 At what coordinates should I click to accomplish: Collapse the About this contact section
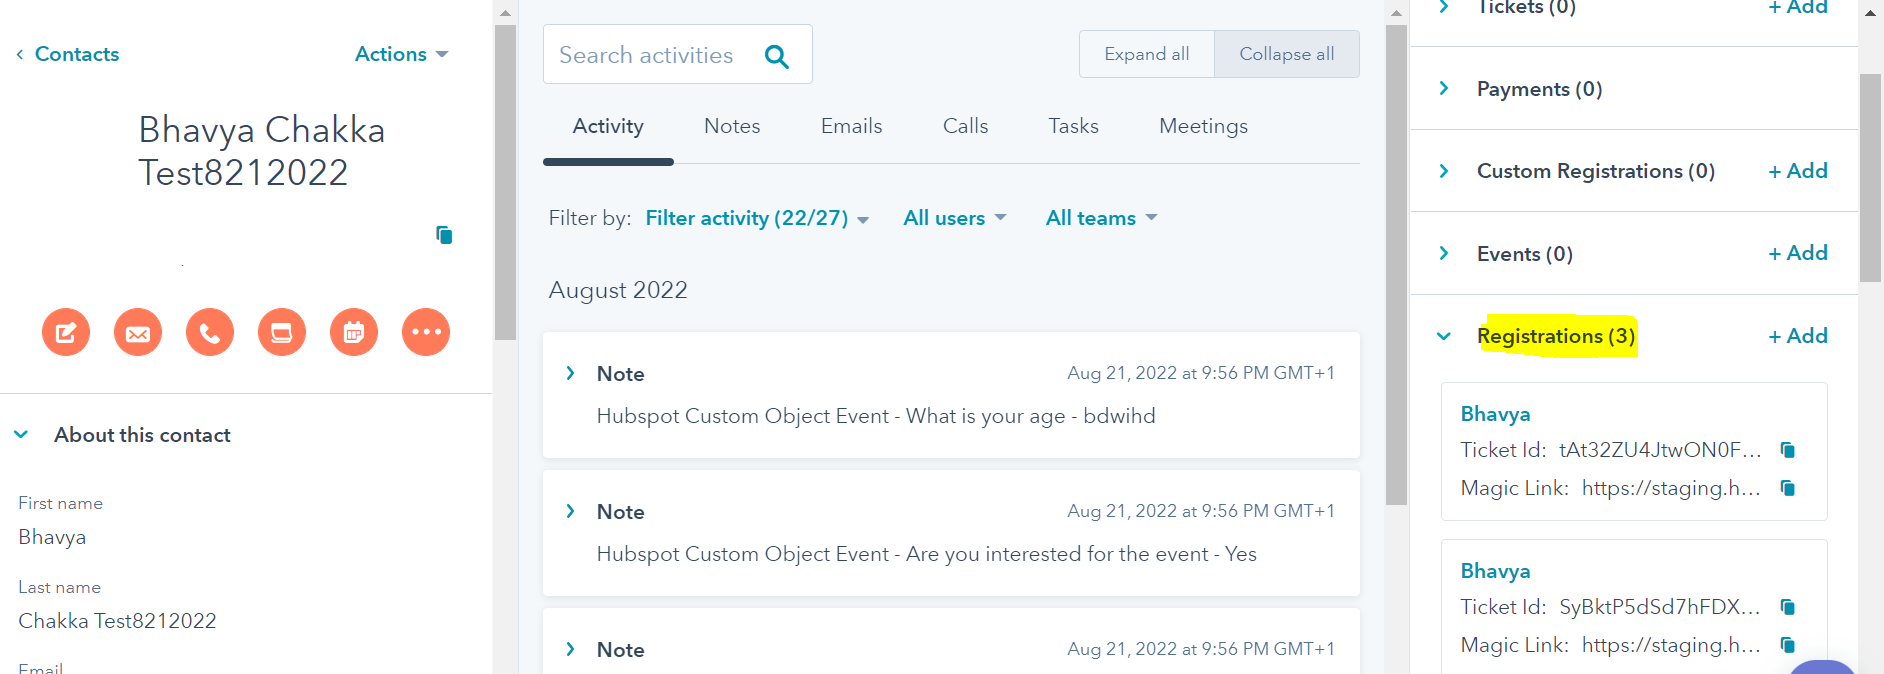click(x=21, y=435)
